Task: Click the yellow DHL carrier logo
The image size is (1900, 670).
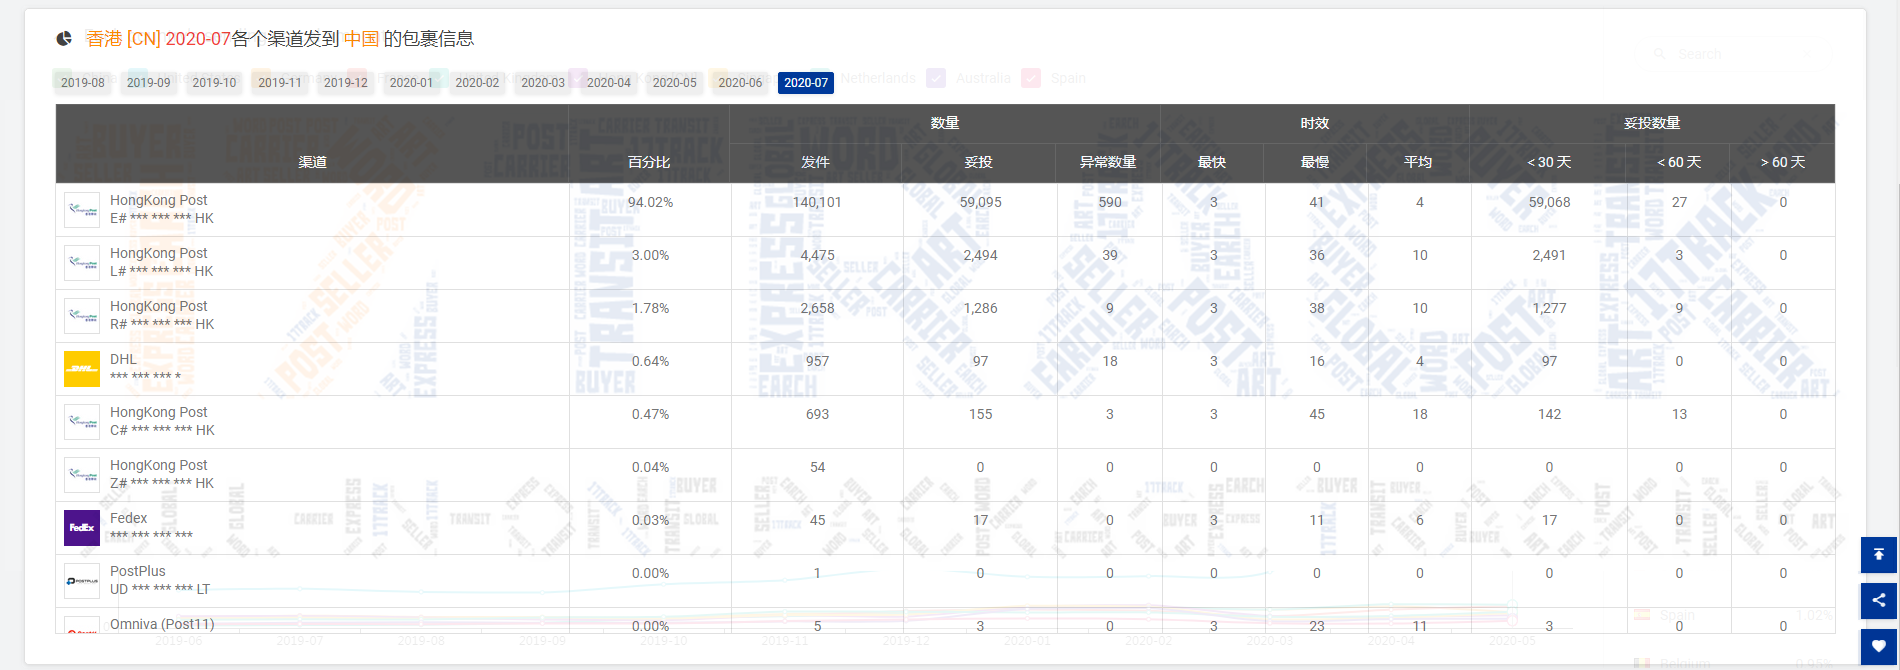Action: click(82, 369)
